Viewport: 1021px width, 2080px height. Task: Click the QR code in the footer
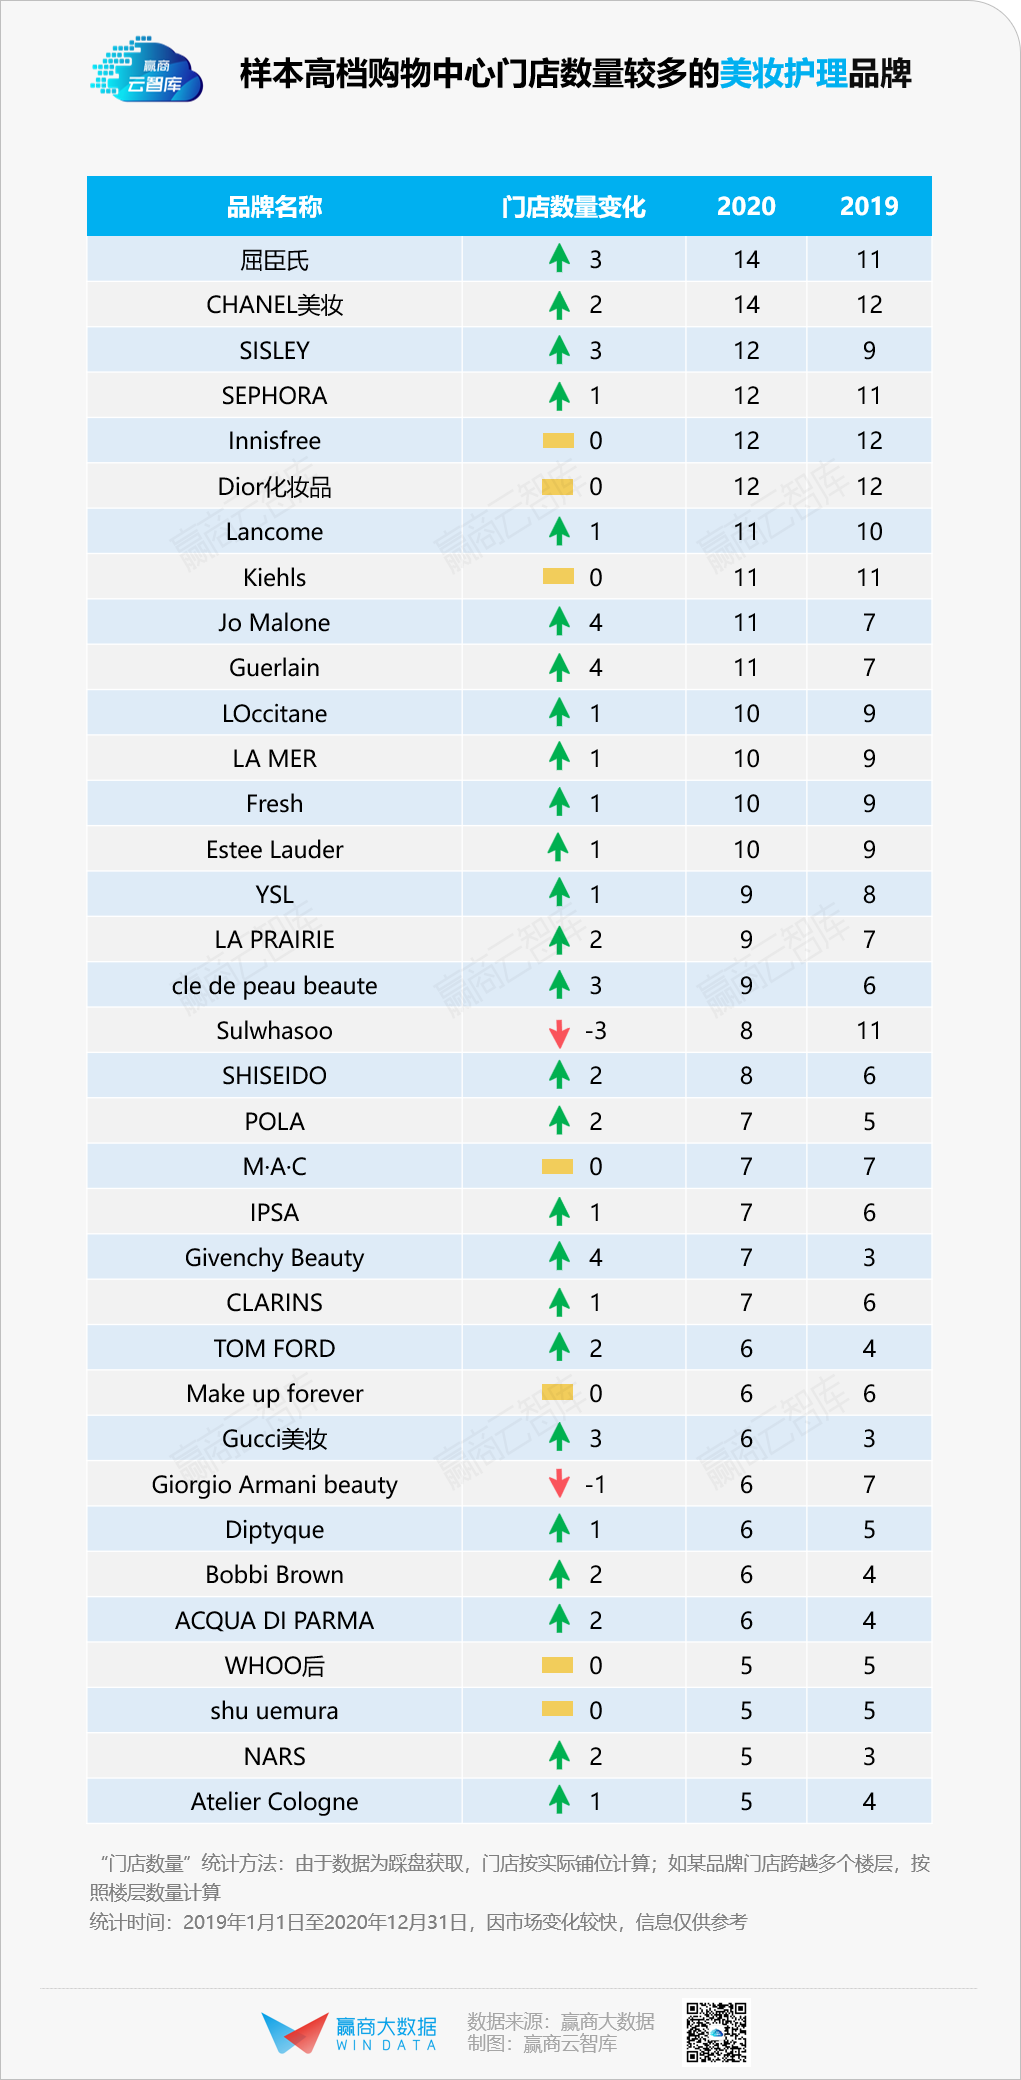(716, 2032)
